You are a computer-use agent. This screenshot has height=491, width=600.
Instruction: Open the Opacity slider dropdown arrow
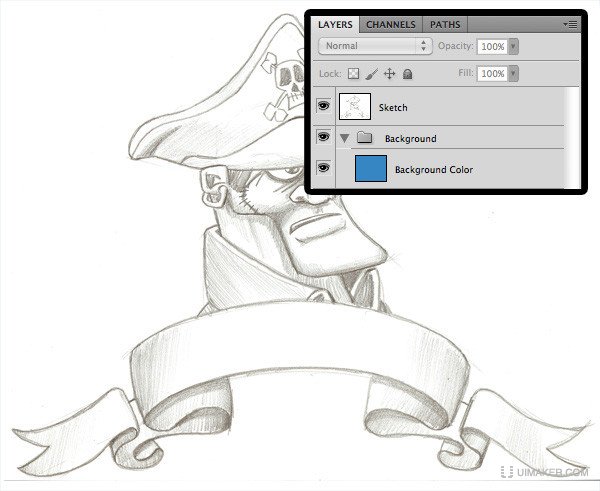pyautogui.click(x=513, y=46)
